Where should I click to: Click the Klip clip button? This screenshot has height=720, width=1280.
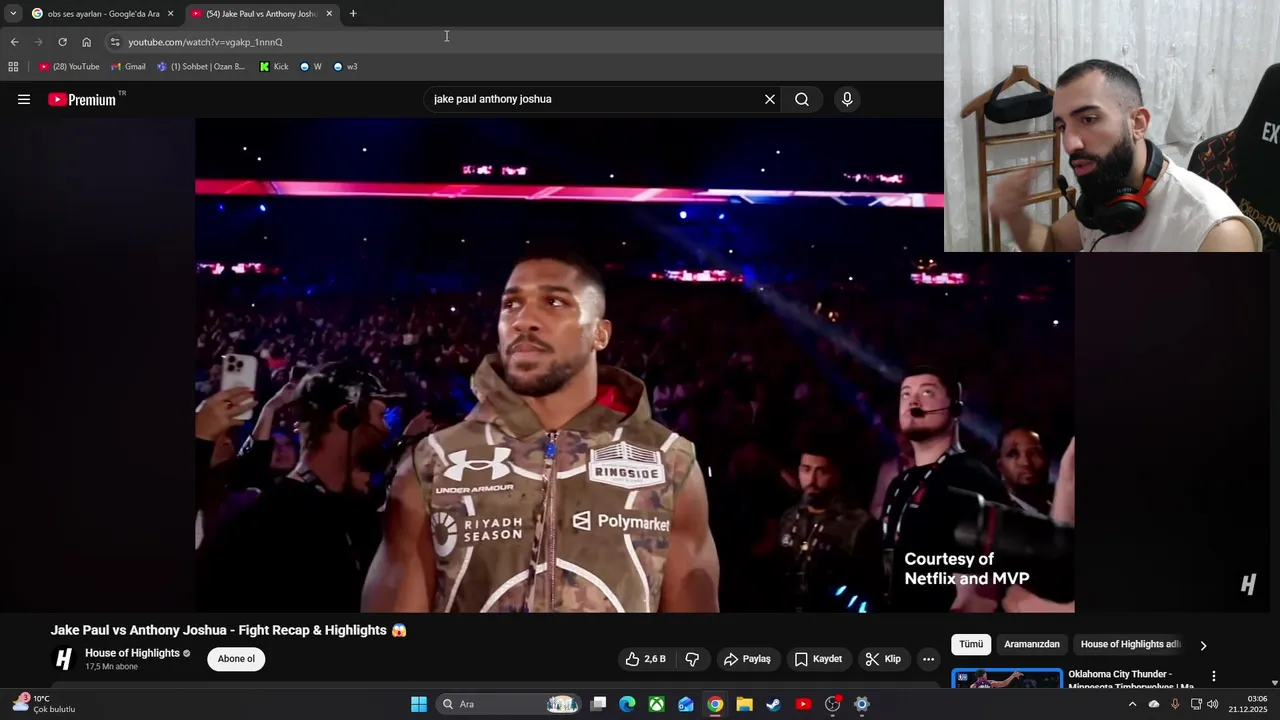(883, 659)
